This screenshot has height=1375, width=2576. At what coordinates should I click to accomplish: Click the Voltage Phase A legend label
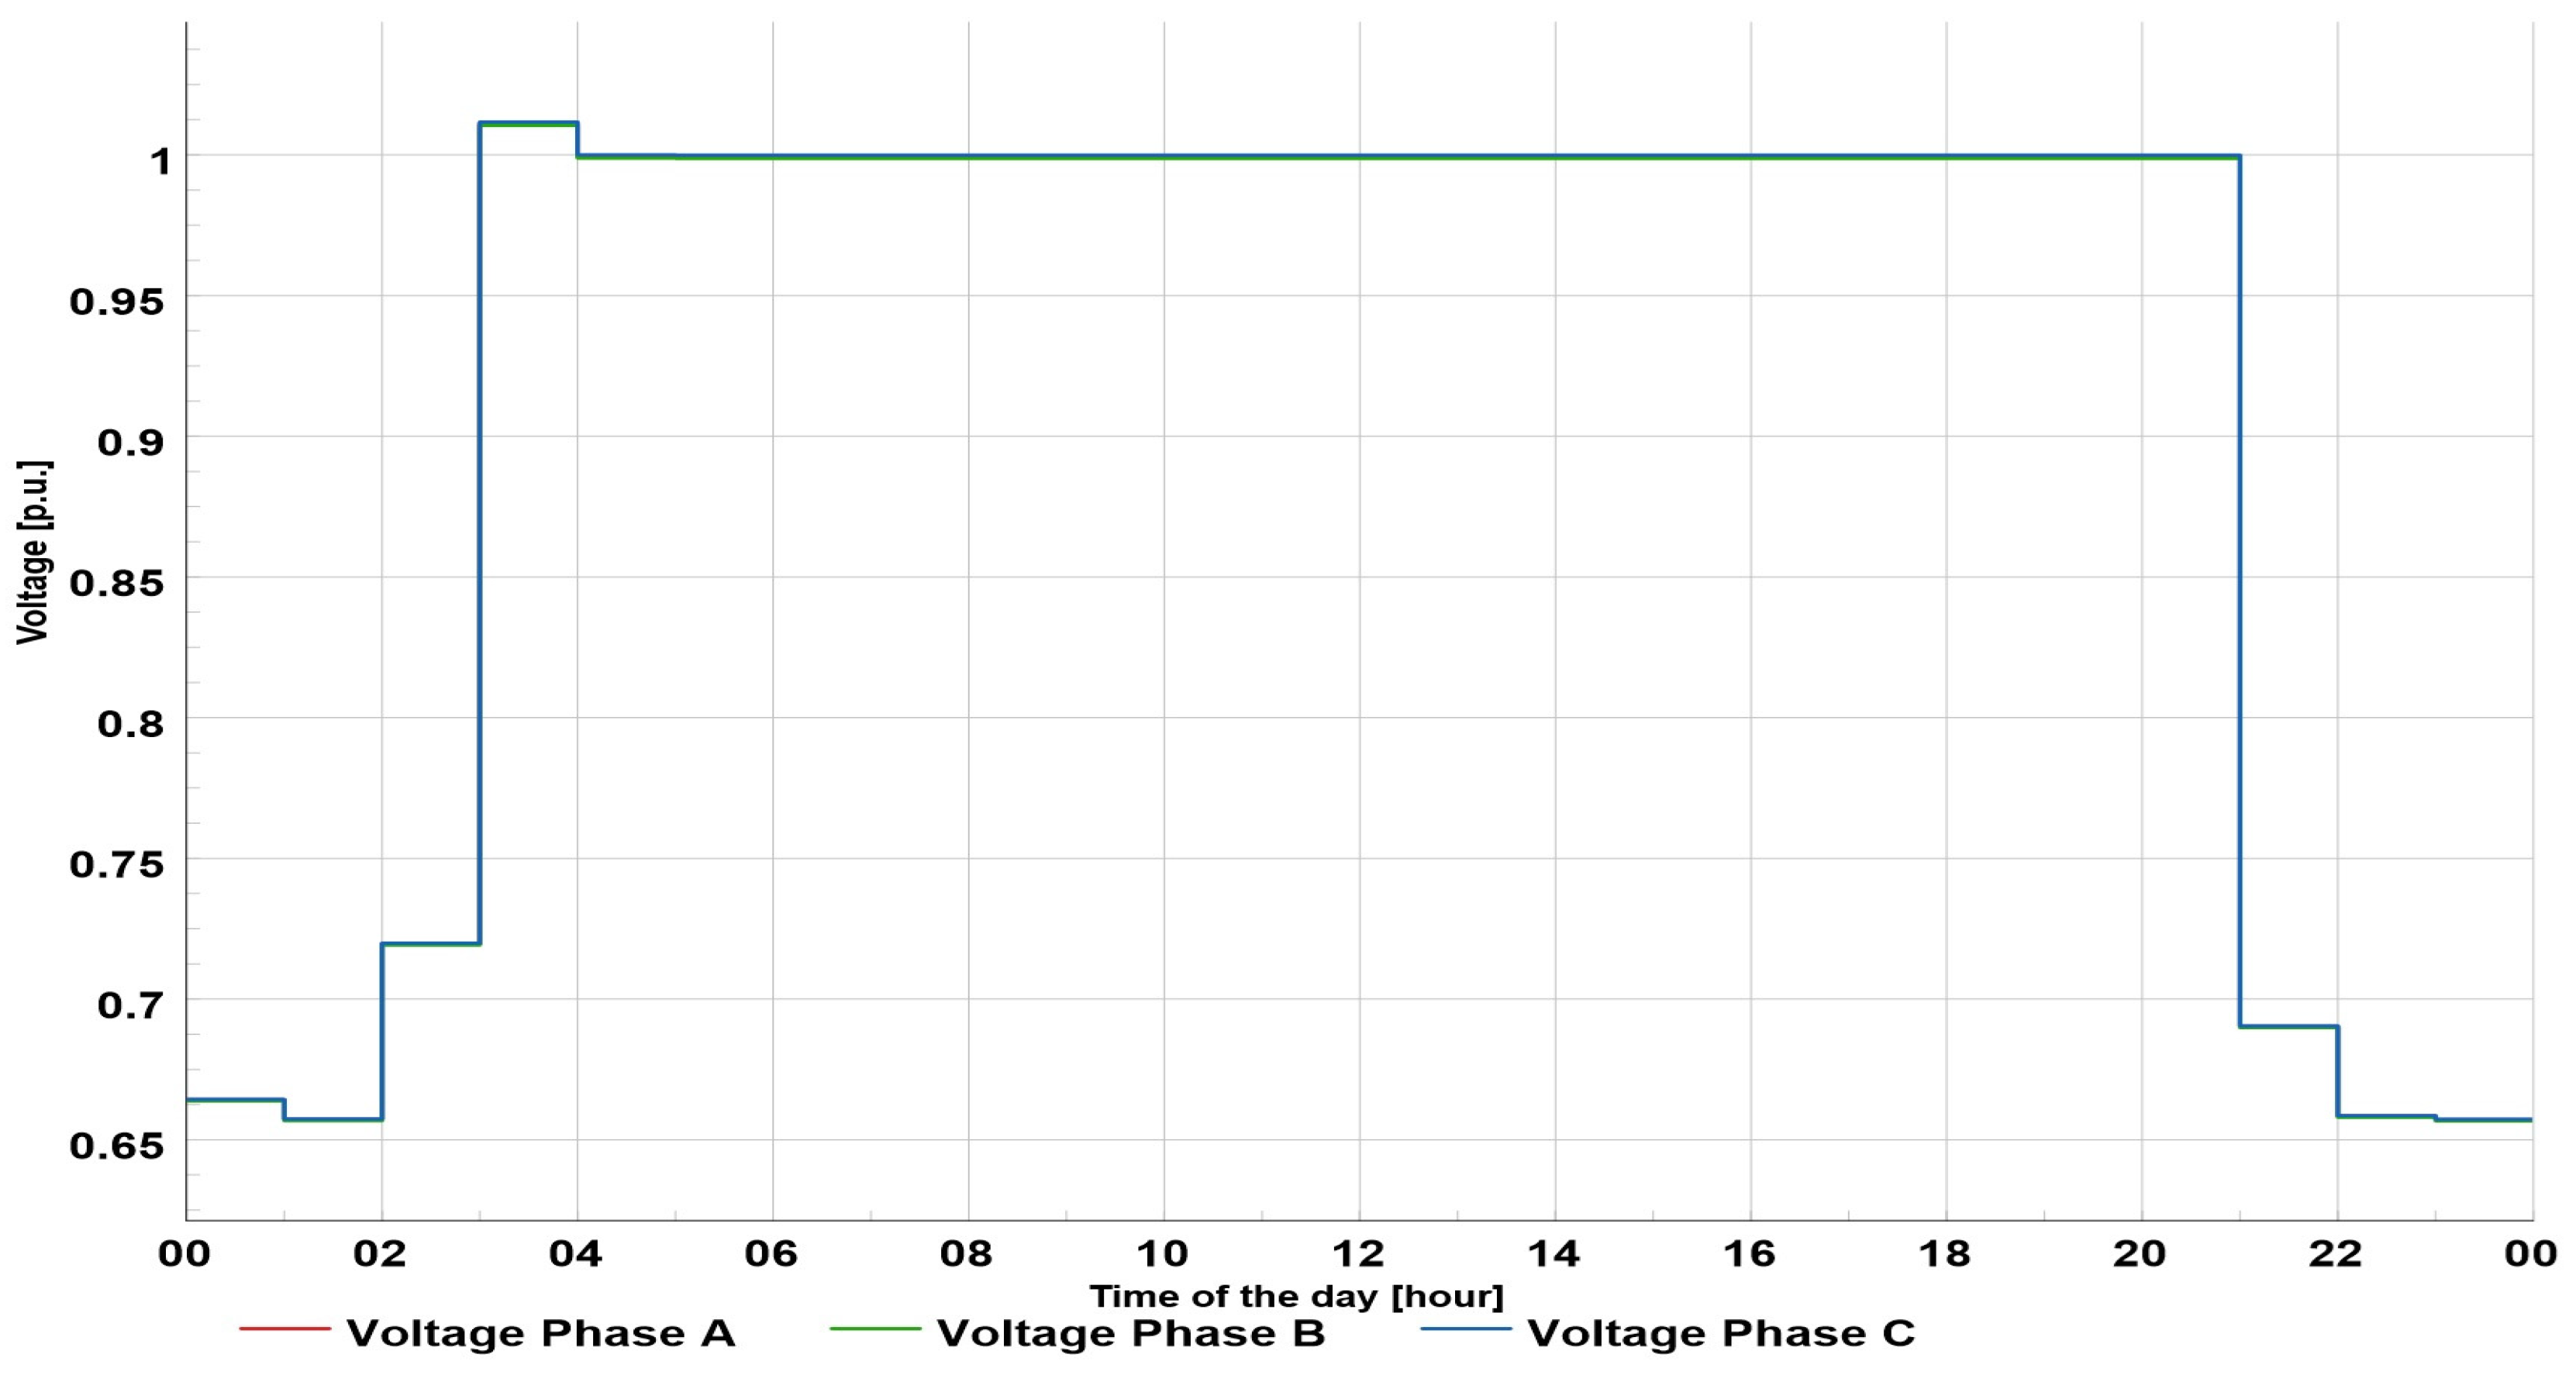pyautogui.click(x=540, y=1333)
